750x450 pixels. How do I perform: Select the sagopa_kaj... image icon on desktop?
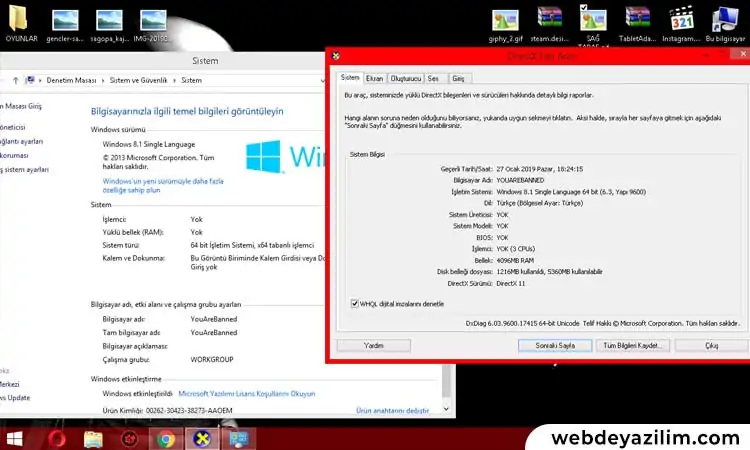pyautogui.click(x=110, y=25)
